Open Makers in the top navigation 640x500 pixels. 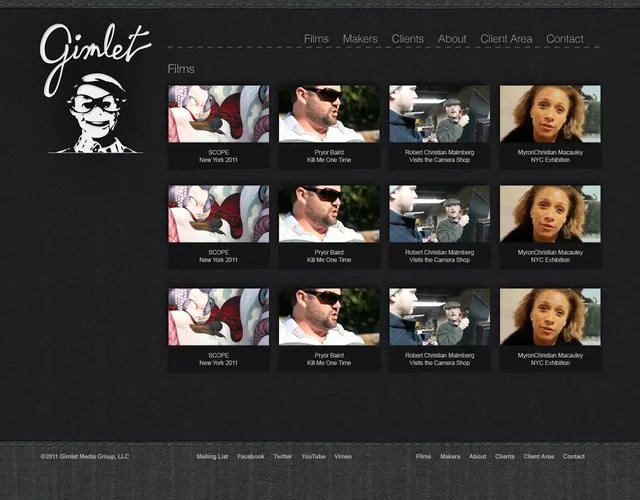(x=360, y=39)
